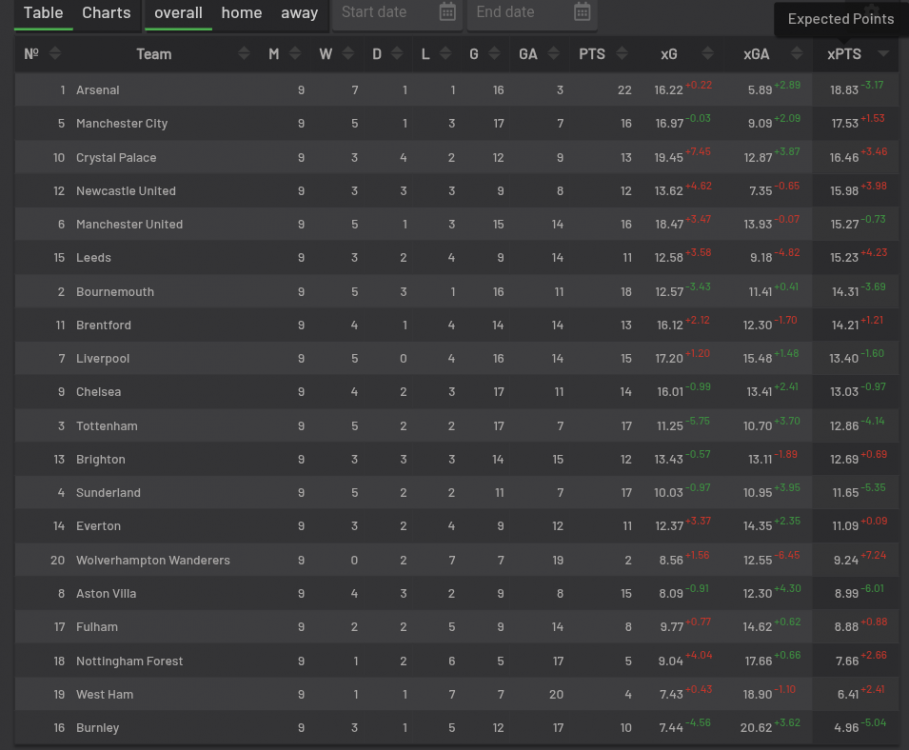This screenshot has height=750, width=909.
Task: Click the Start date input field
Action: (384, 13)
